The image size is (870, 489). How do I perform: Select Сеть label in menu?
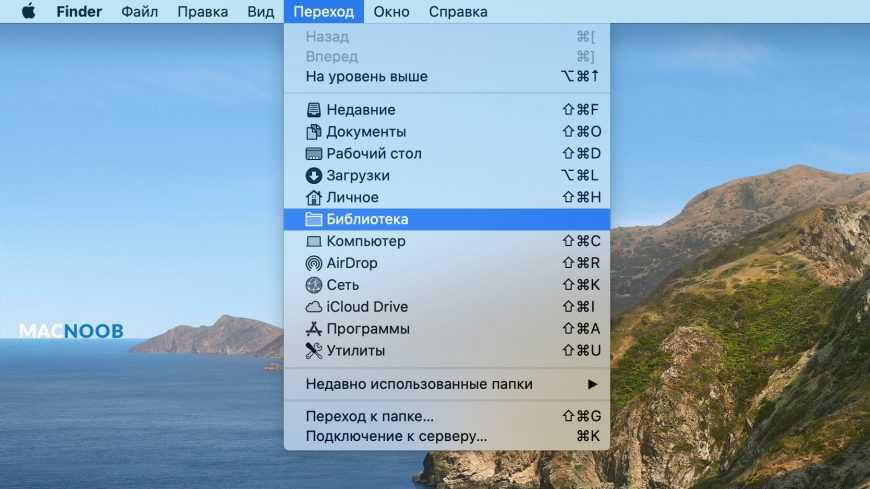(343, 285)
